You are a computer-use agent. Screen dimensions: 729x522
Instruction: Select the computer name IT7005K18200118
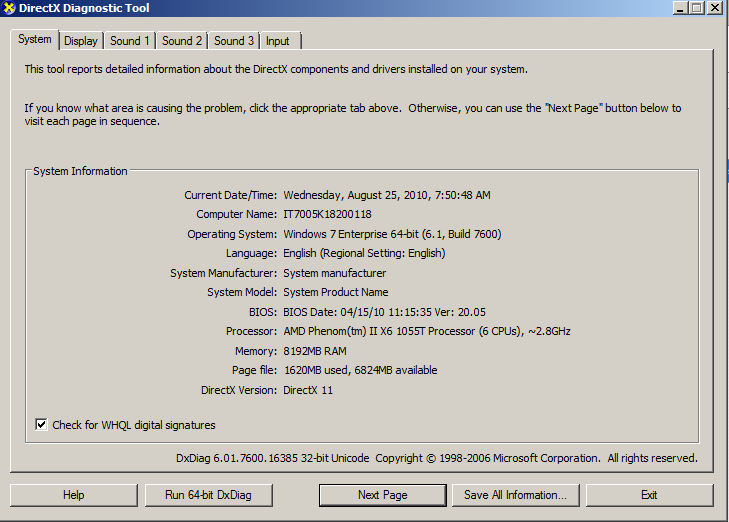tap(327, 214)
